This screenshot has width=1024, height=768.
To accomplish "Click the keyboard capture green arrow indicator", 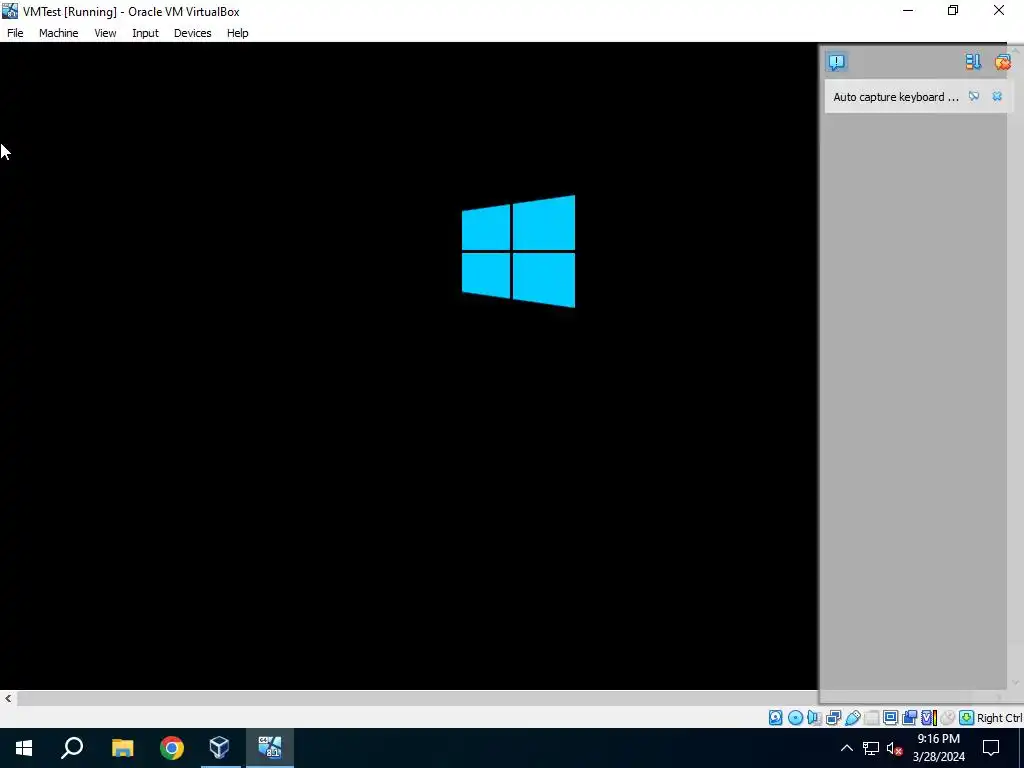I will 967,718.
